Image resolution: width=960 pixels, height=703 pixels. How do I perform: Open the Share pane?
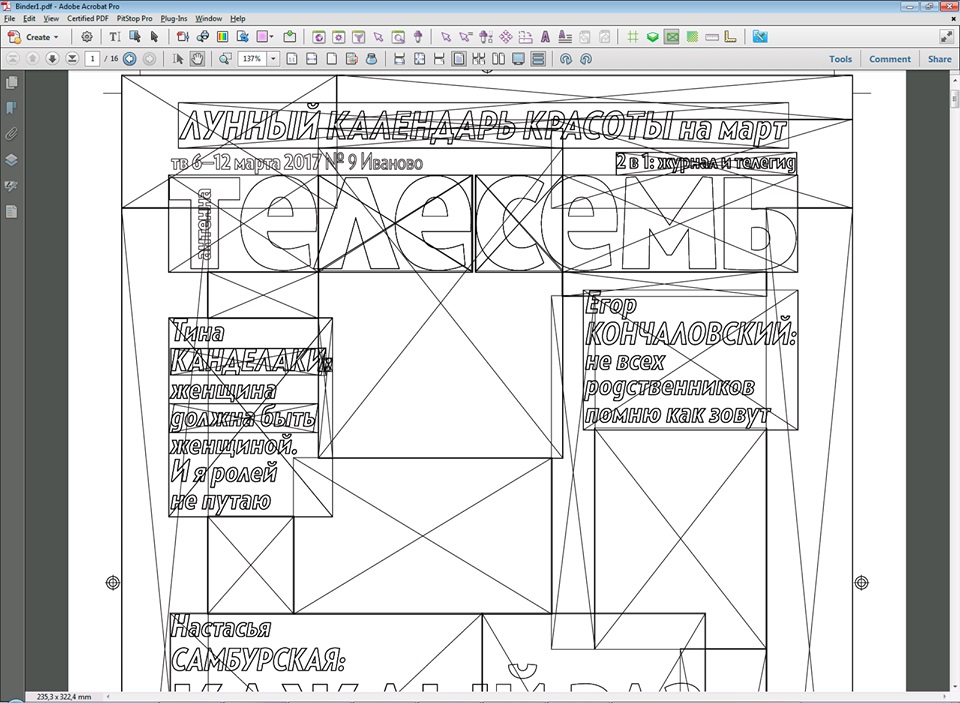[939, 59]
